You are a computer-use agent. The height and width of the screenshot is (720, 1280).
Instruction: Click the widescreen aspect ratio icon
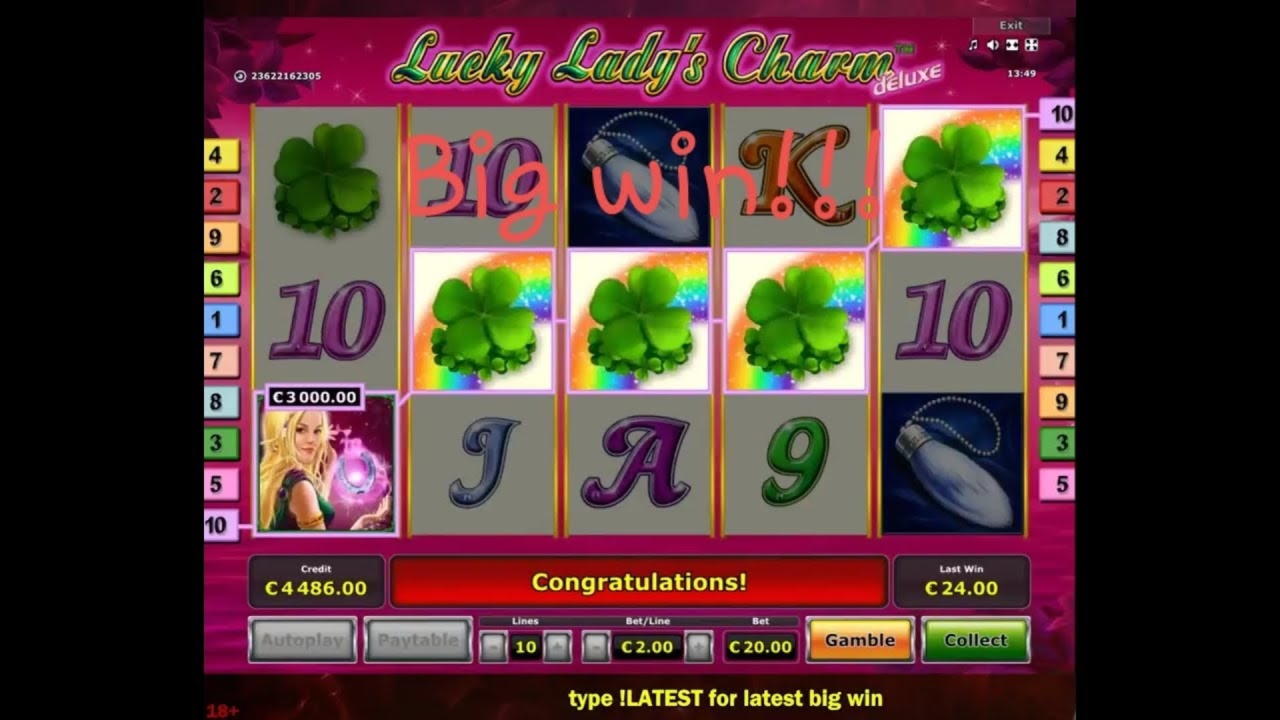[x=1012, y=45]
